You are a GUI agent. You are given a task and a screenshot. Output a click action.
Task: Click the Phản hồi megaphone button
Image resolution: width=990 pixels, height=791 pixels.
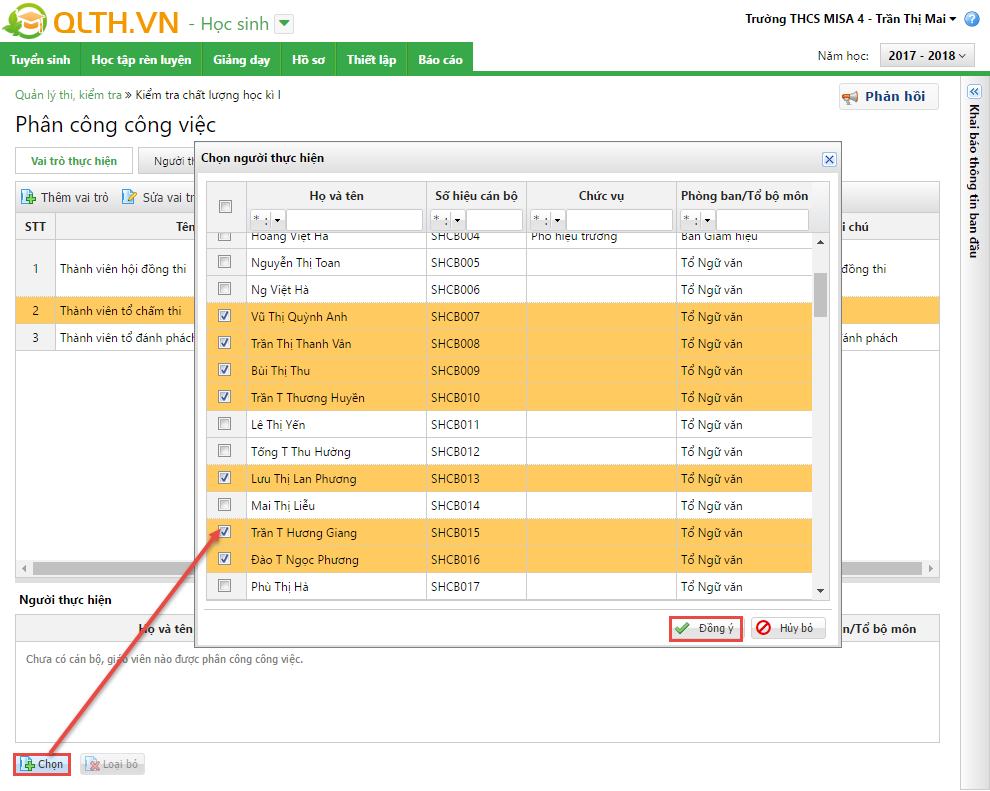tap(888, 97)
